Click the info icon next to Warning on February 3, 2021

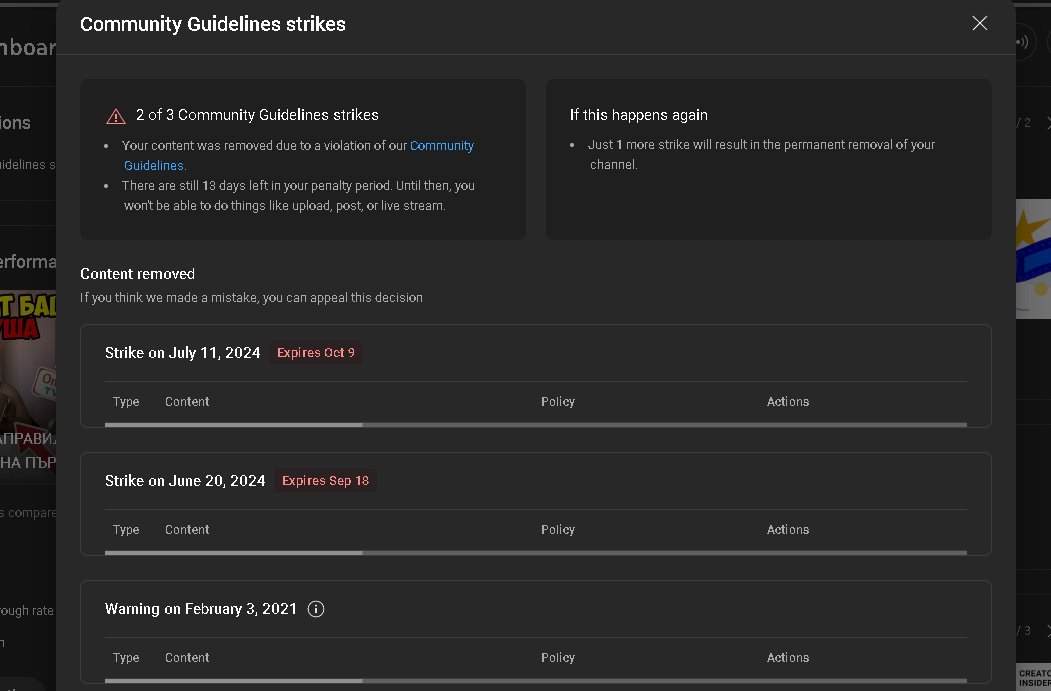pyautogui.click(x=316, y=609)
